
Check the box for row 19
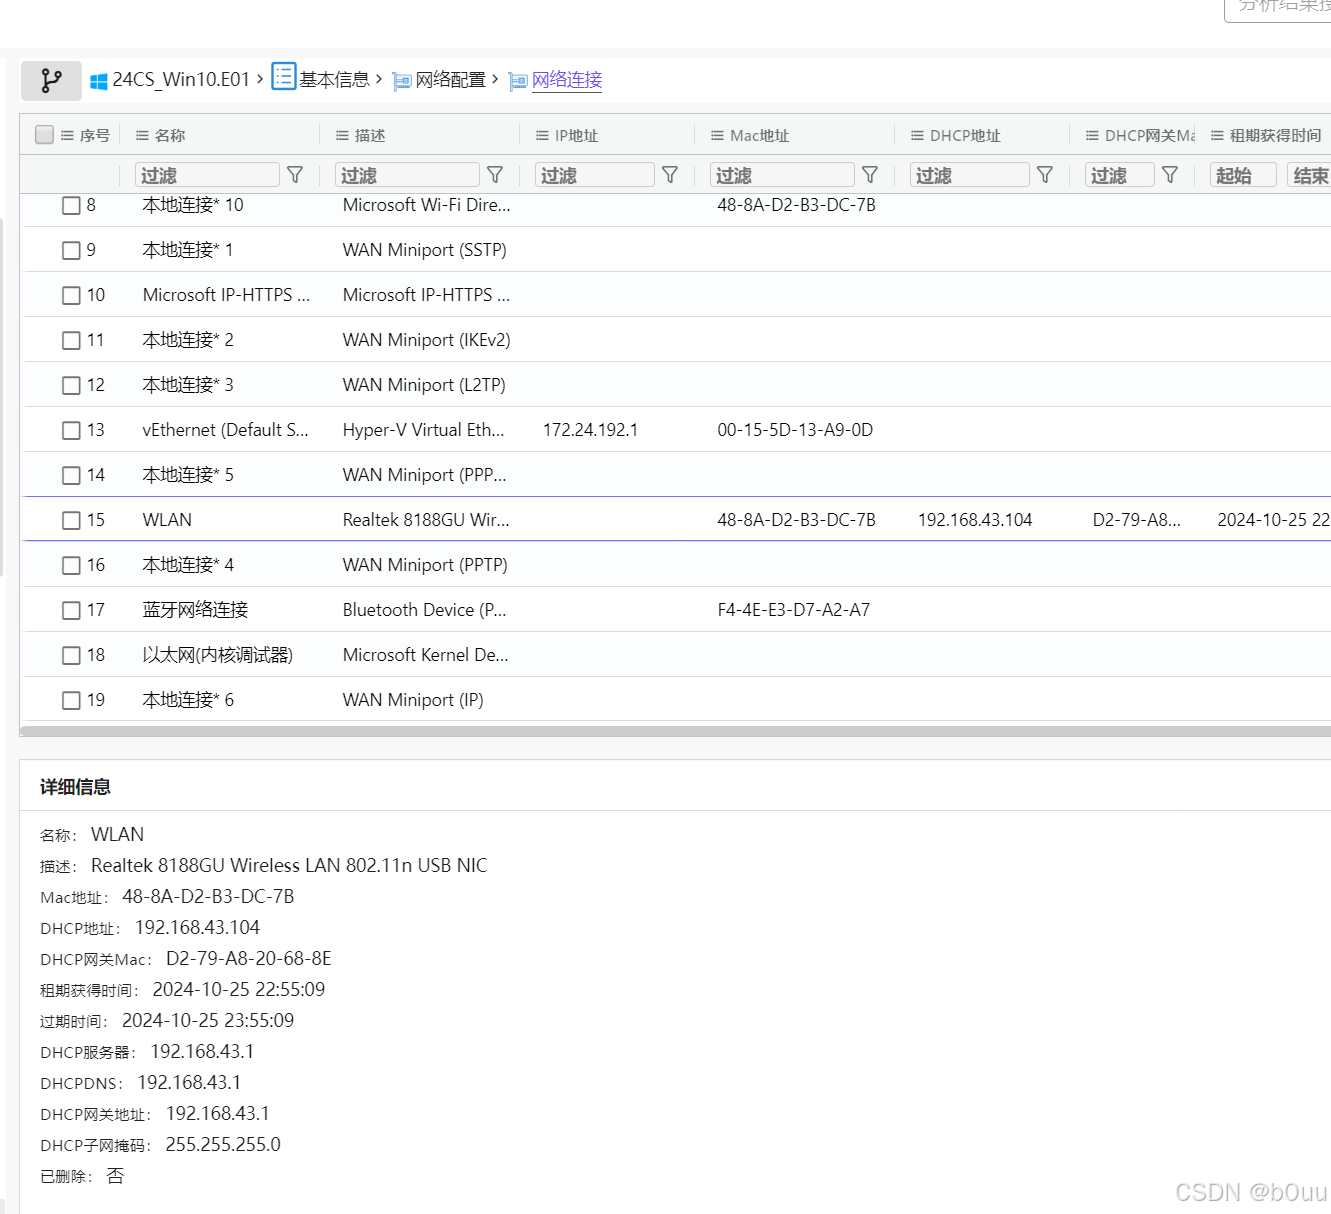coord(71,700)
